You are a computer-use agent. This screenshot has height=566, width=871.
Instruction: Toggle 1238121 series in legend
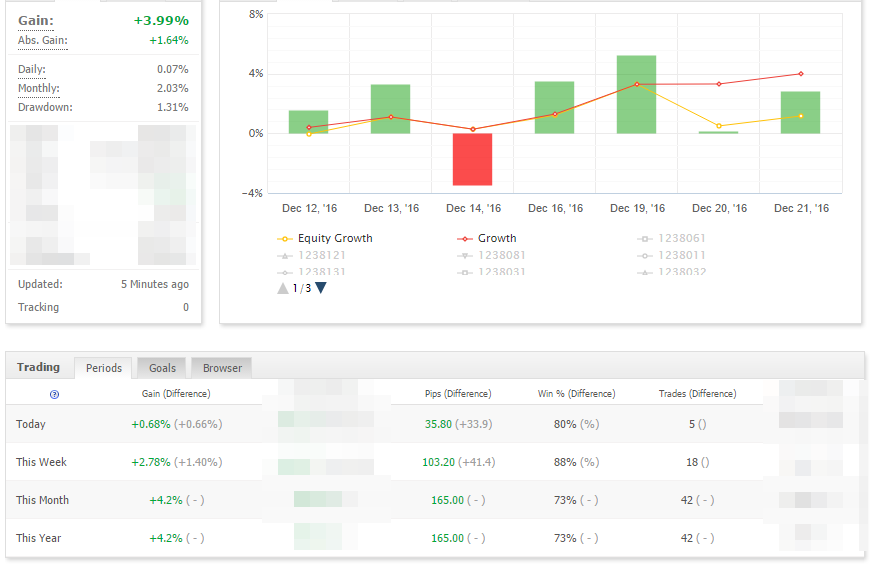311,256
